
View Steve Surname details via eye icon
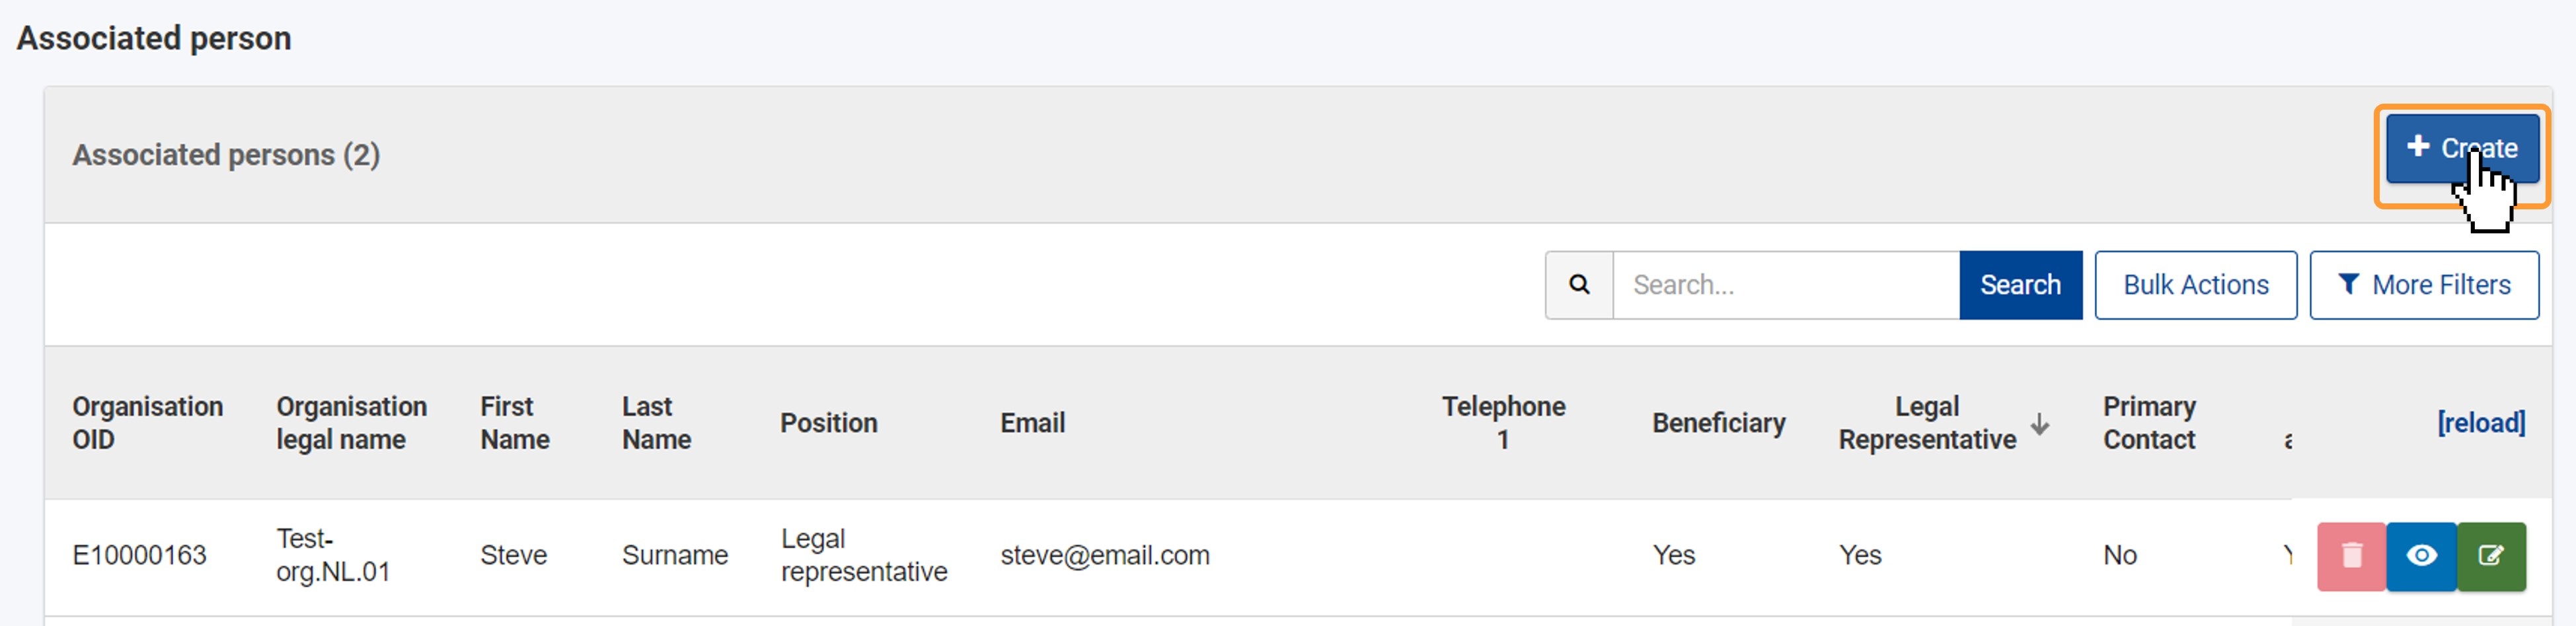2421,556
